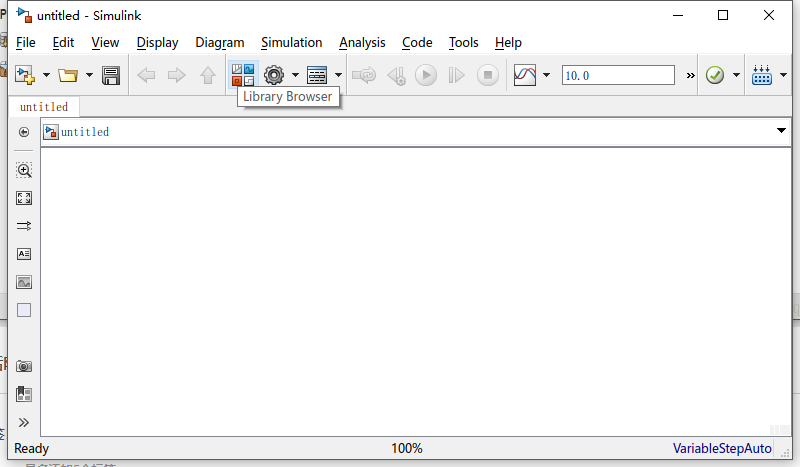Screen dimensions: 800x467
Task: Click the Open folder icon
Action: tap(67, 75)
